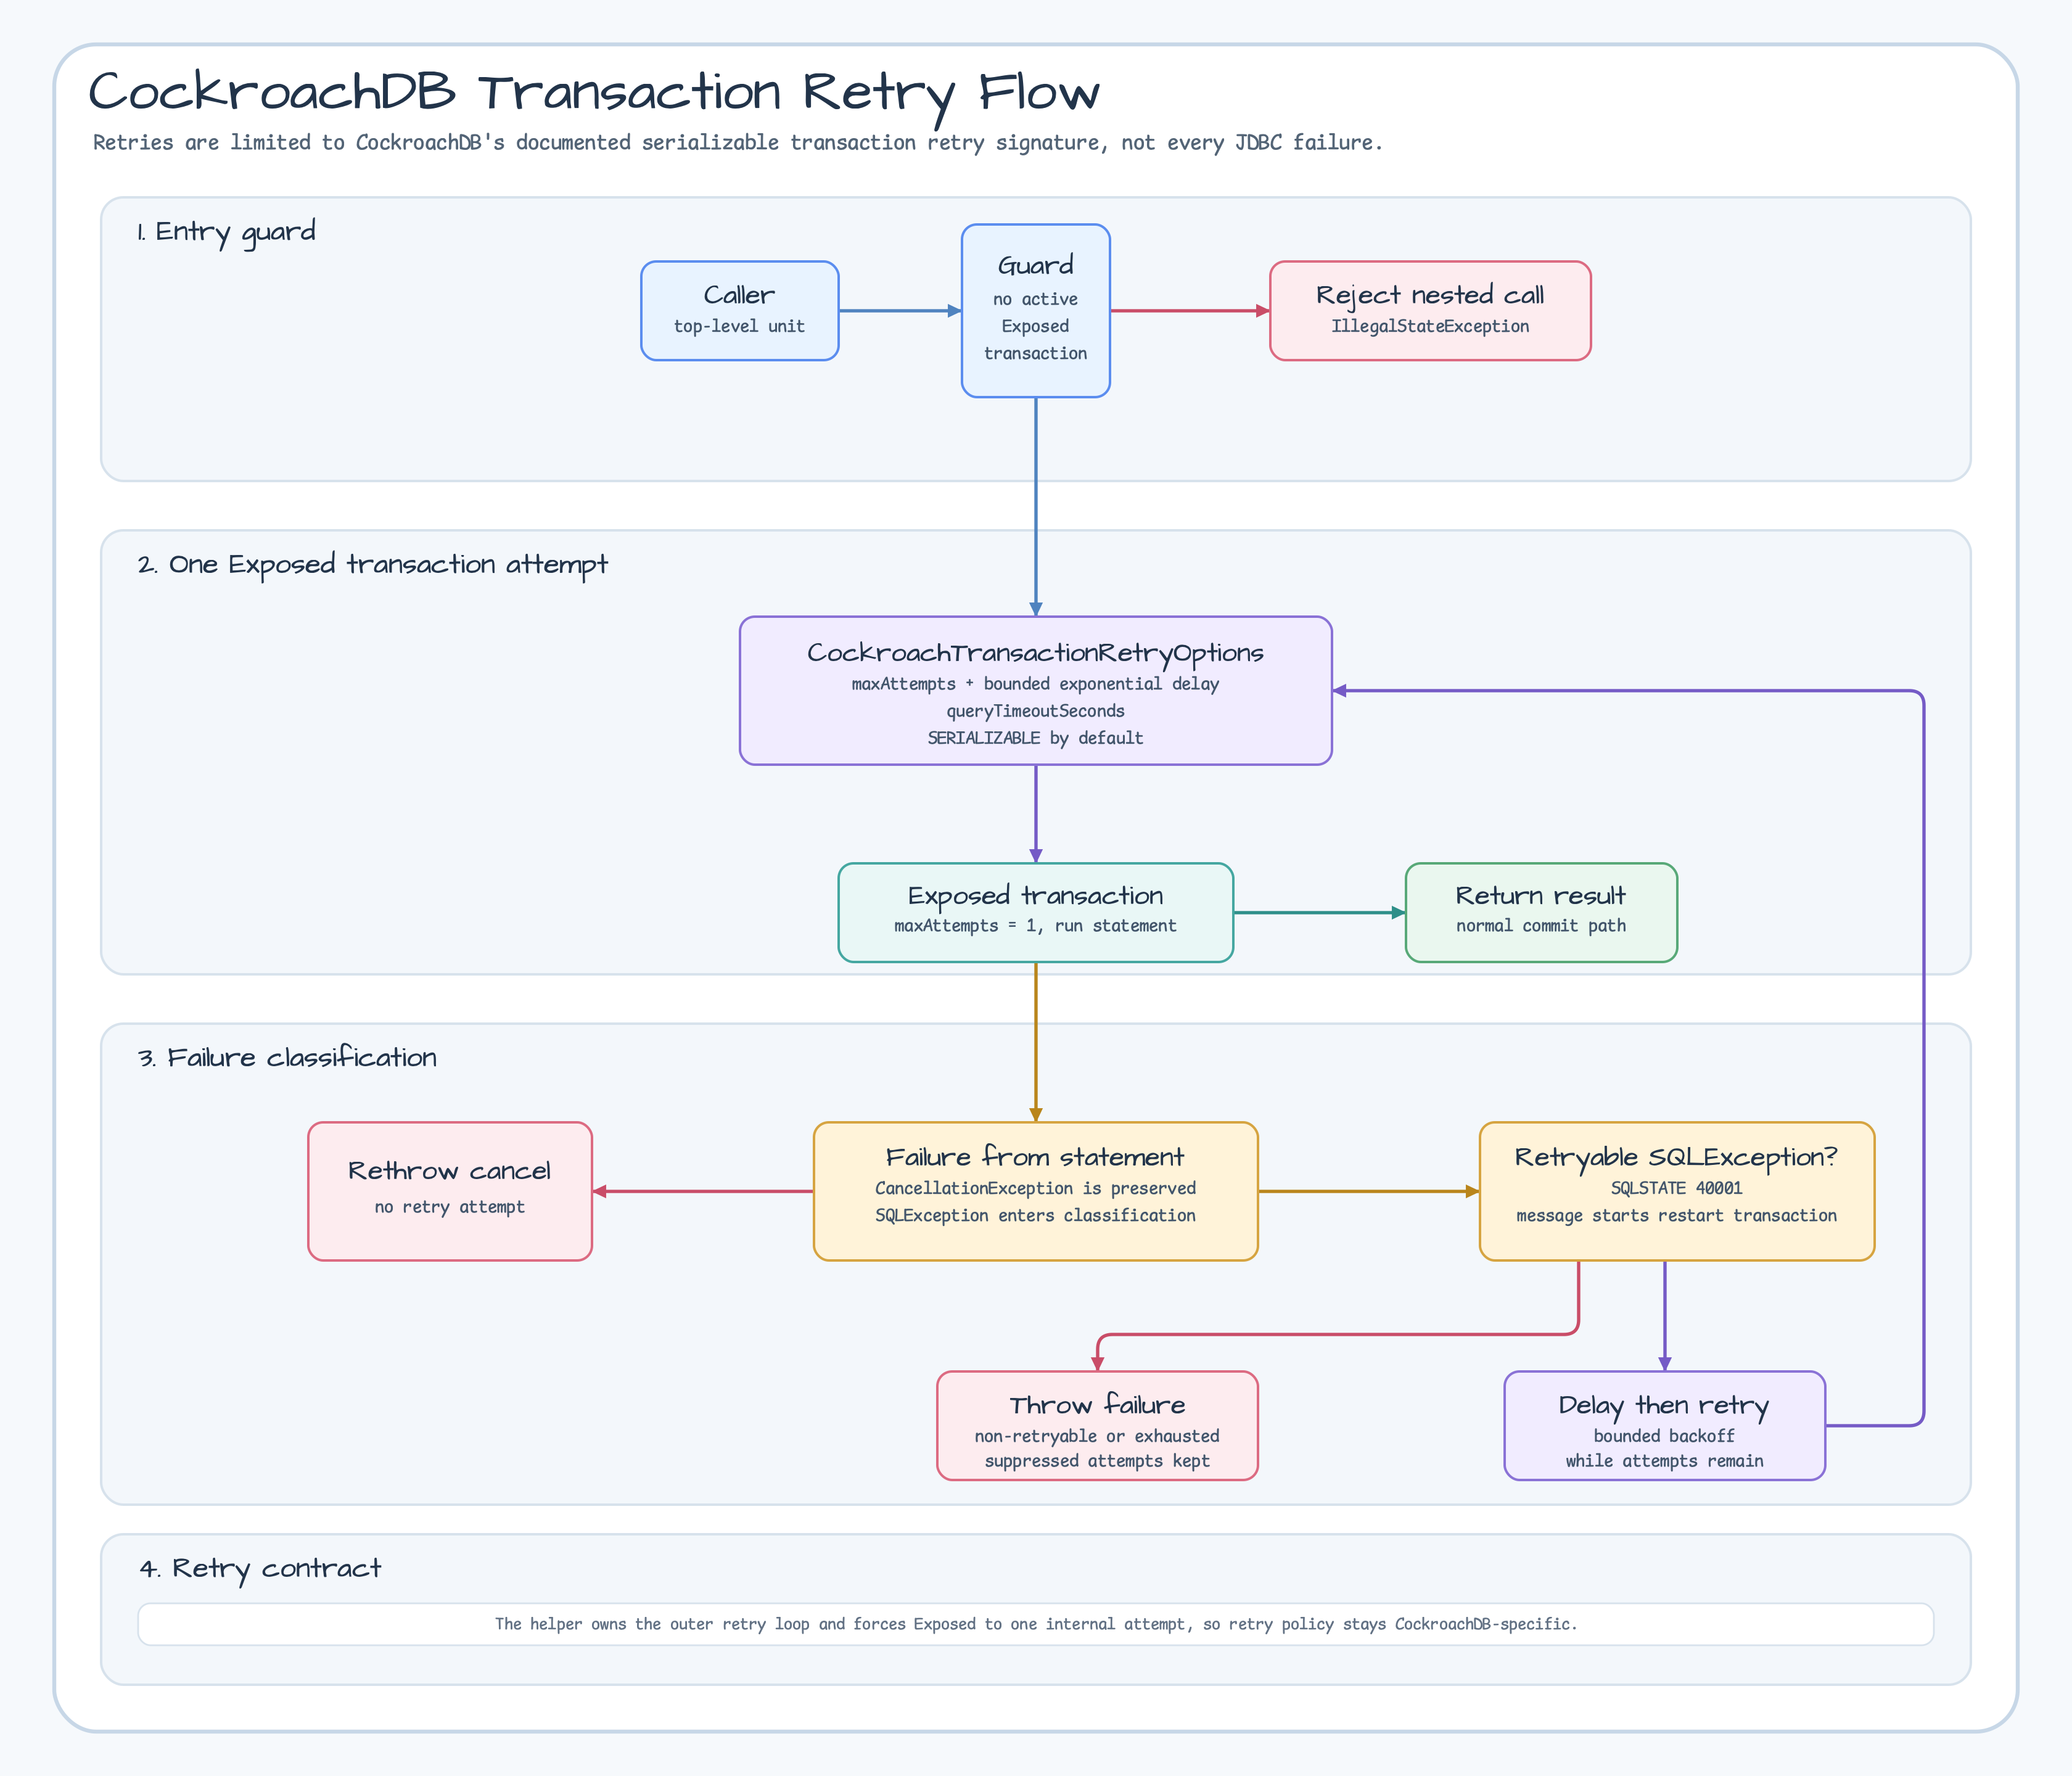2072x1776 pixels.
Task: Select 'suppressed attempts kept' text
Action: [x=1097, y=1461]
